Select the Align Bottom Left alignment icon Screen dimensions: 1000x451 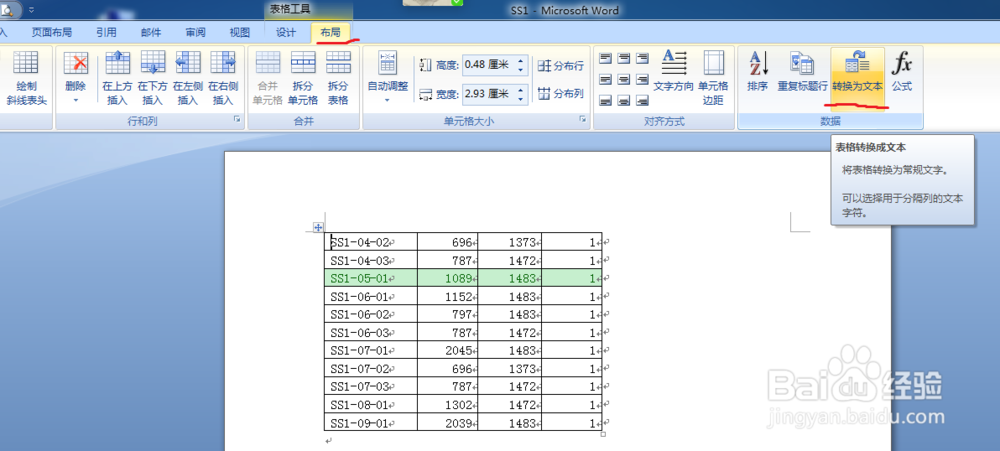[x=605, y=100]
